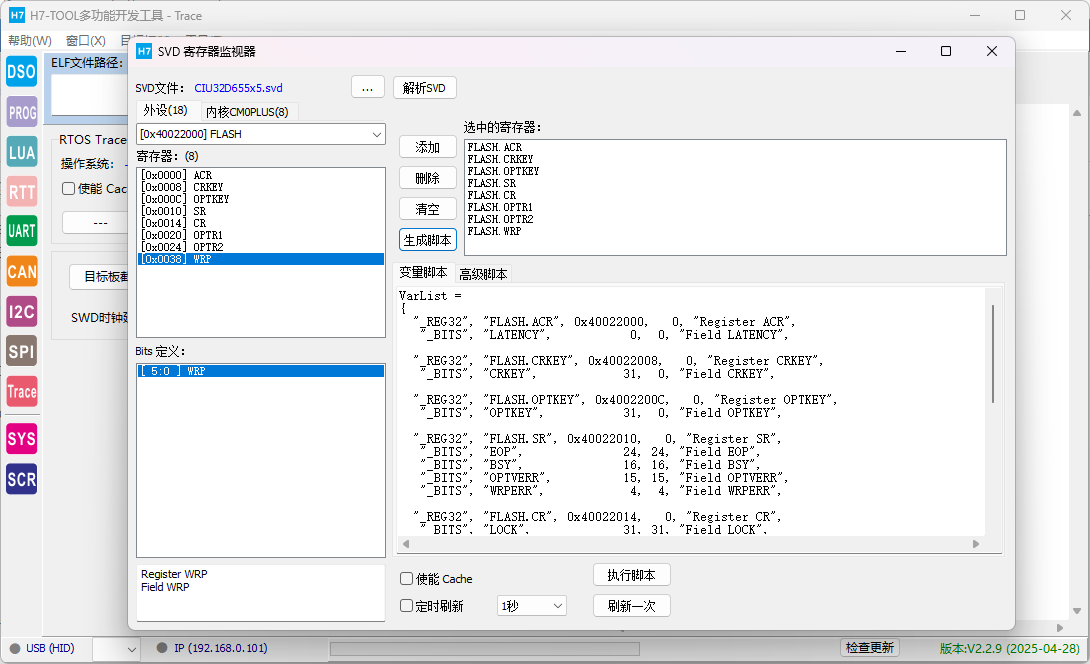Click the script horizontal scrollbar right arrow
This screenshot has height=664, width=1090.
(975, 544)
